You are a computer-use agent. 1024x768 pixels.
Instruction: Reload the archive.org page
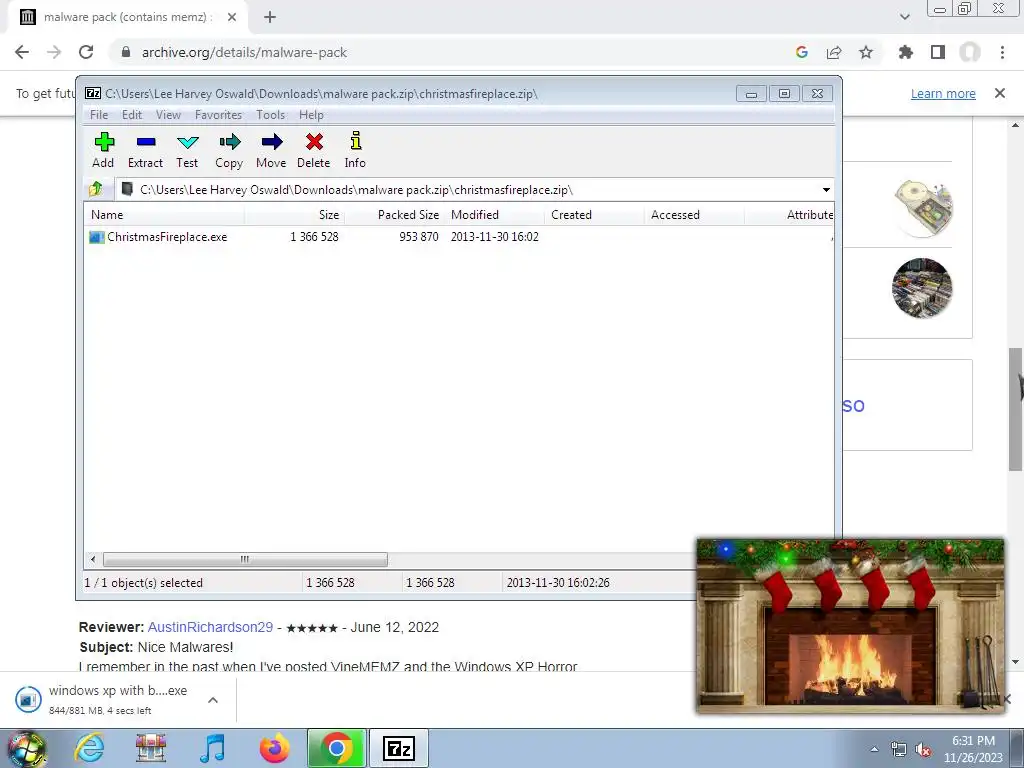(86, 52)
